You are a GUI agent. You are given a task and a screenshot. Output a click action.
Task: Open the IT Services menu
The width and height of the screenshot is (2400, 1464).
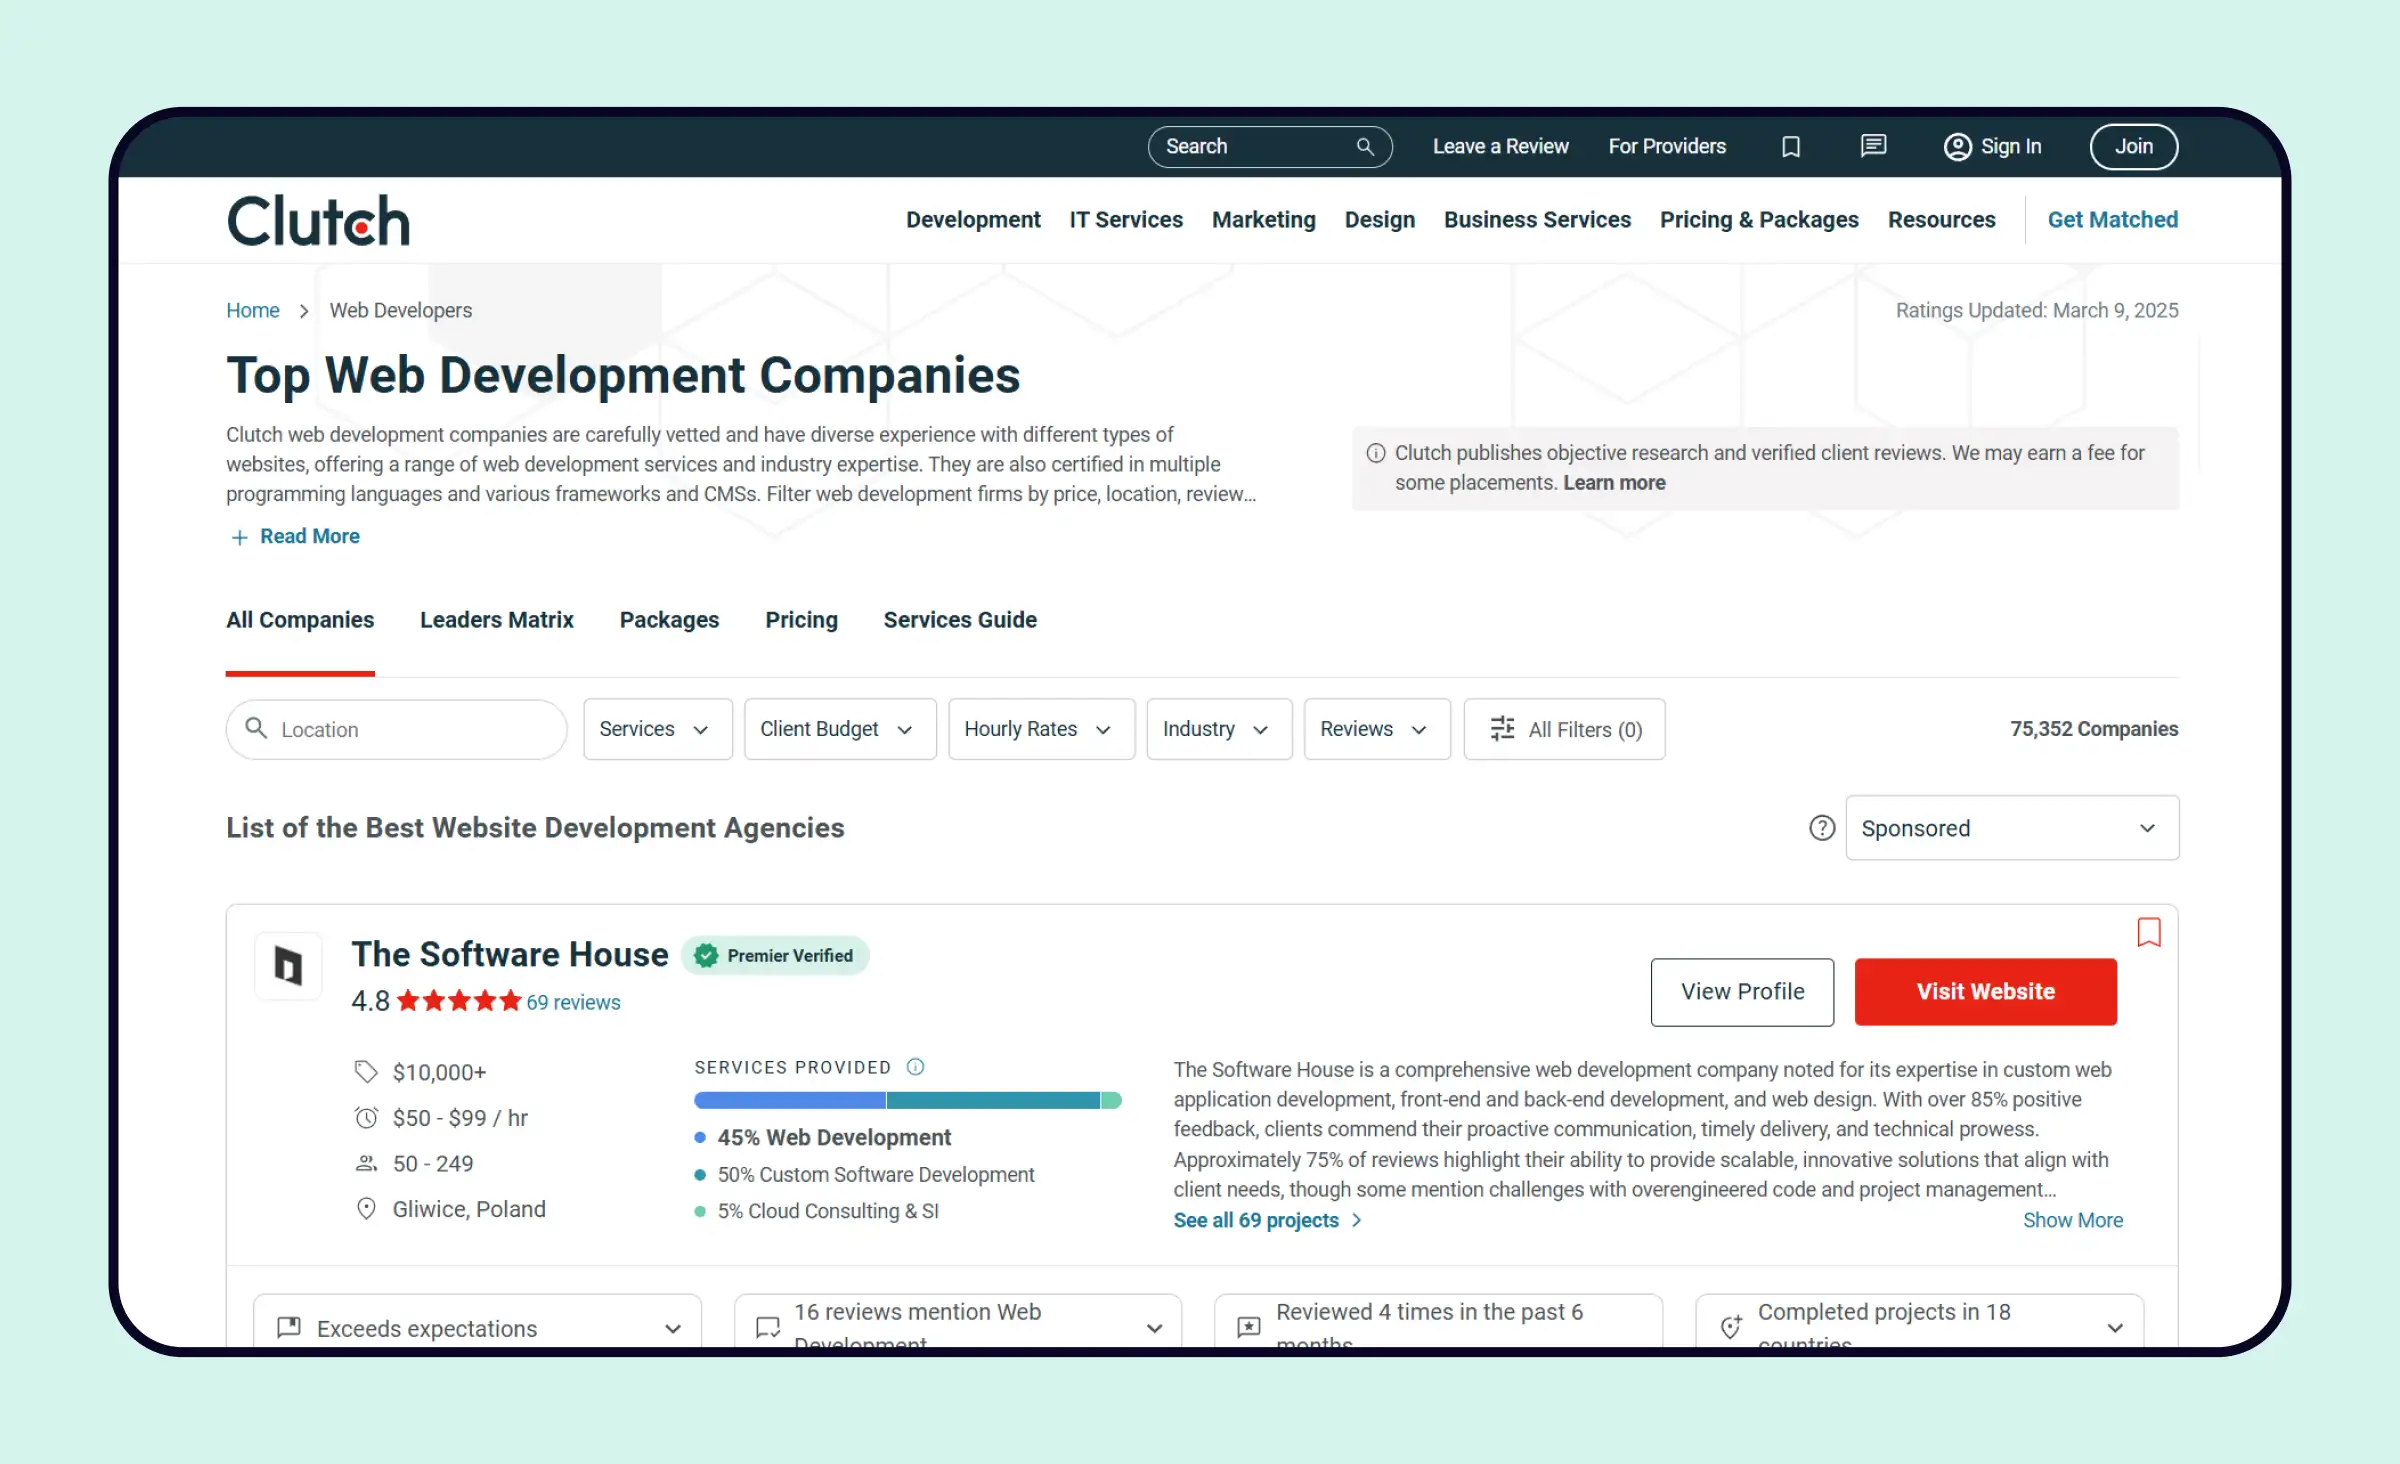(x=1126, y=220)
